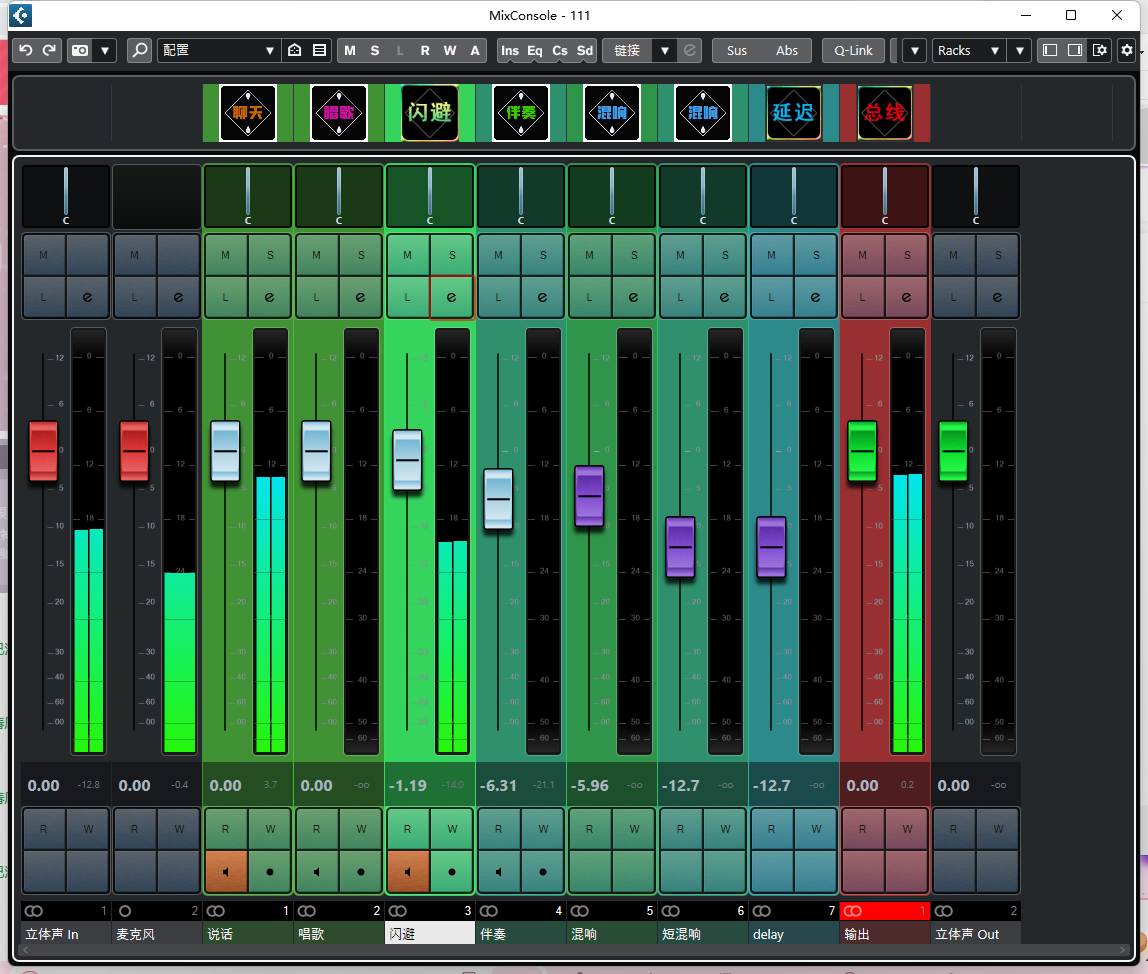Click the 0.00 level field of 麦克风 channel
This screenshot has width=1148, height=974.
pos(134,785)
